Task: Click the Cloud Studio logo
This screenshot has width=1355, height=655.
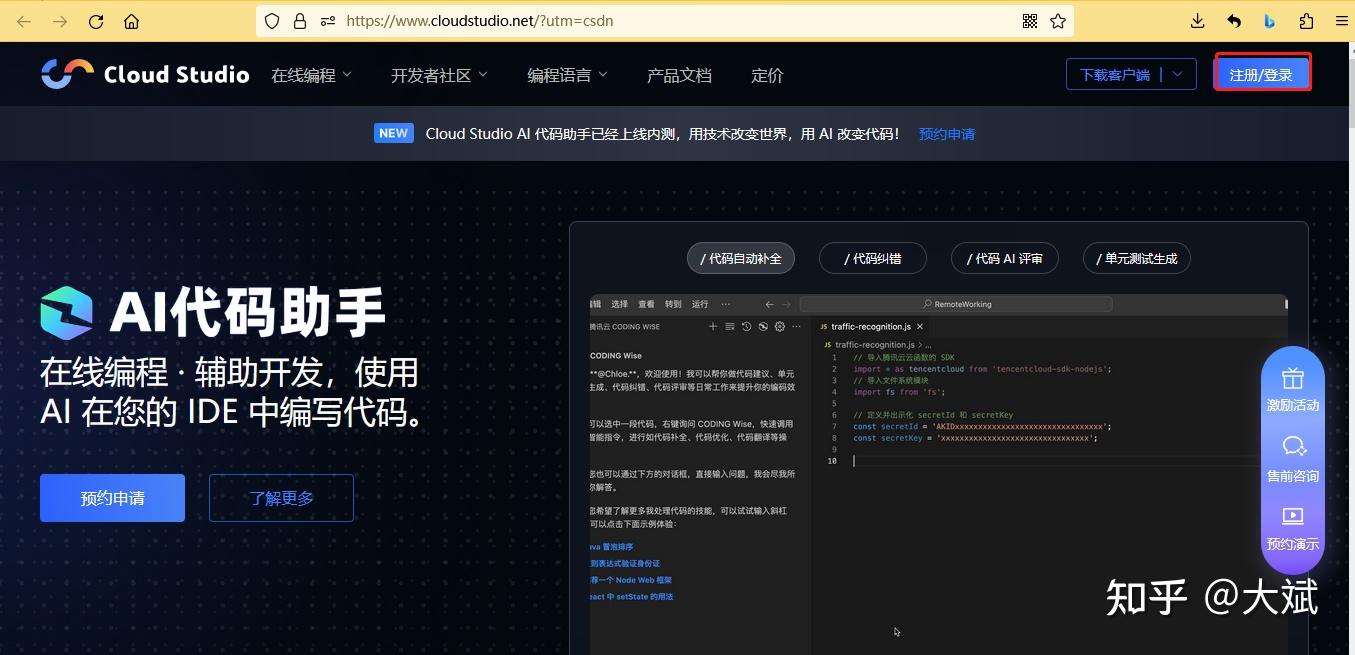Action: point(144,73)
